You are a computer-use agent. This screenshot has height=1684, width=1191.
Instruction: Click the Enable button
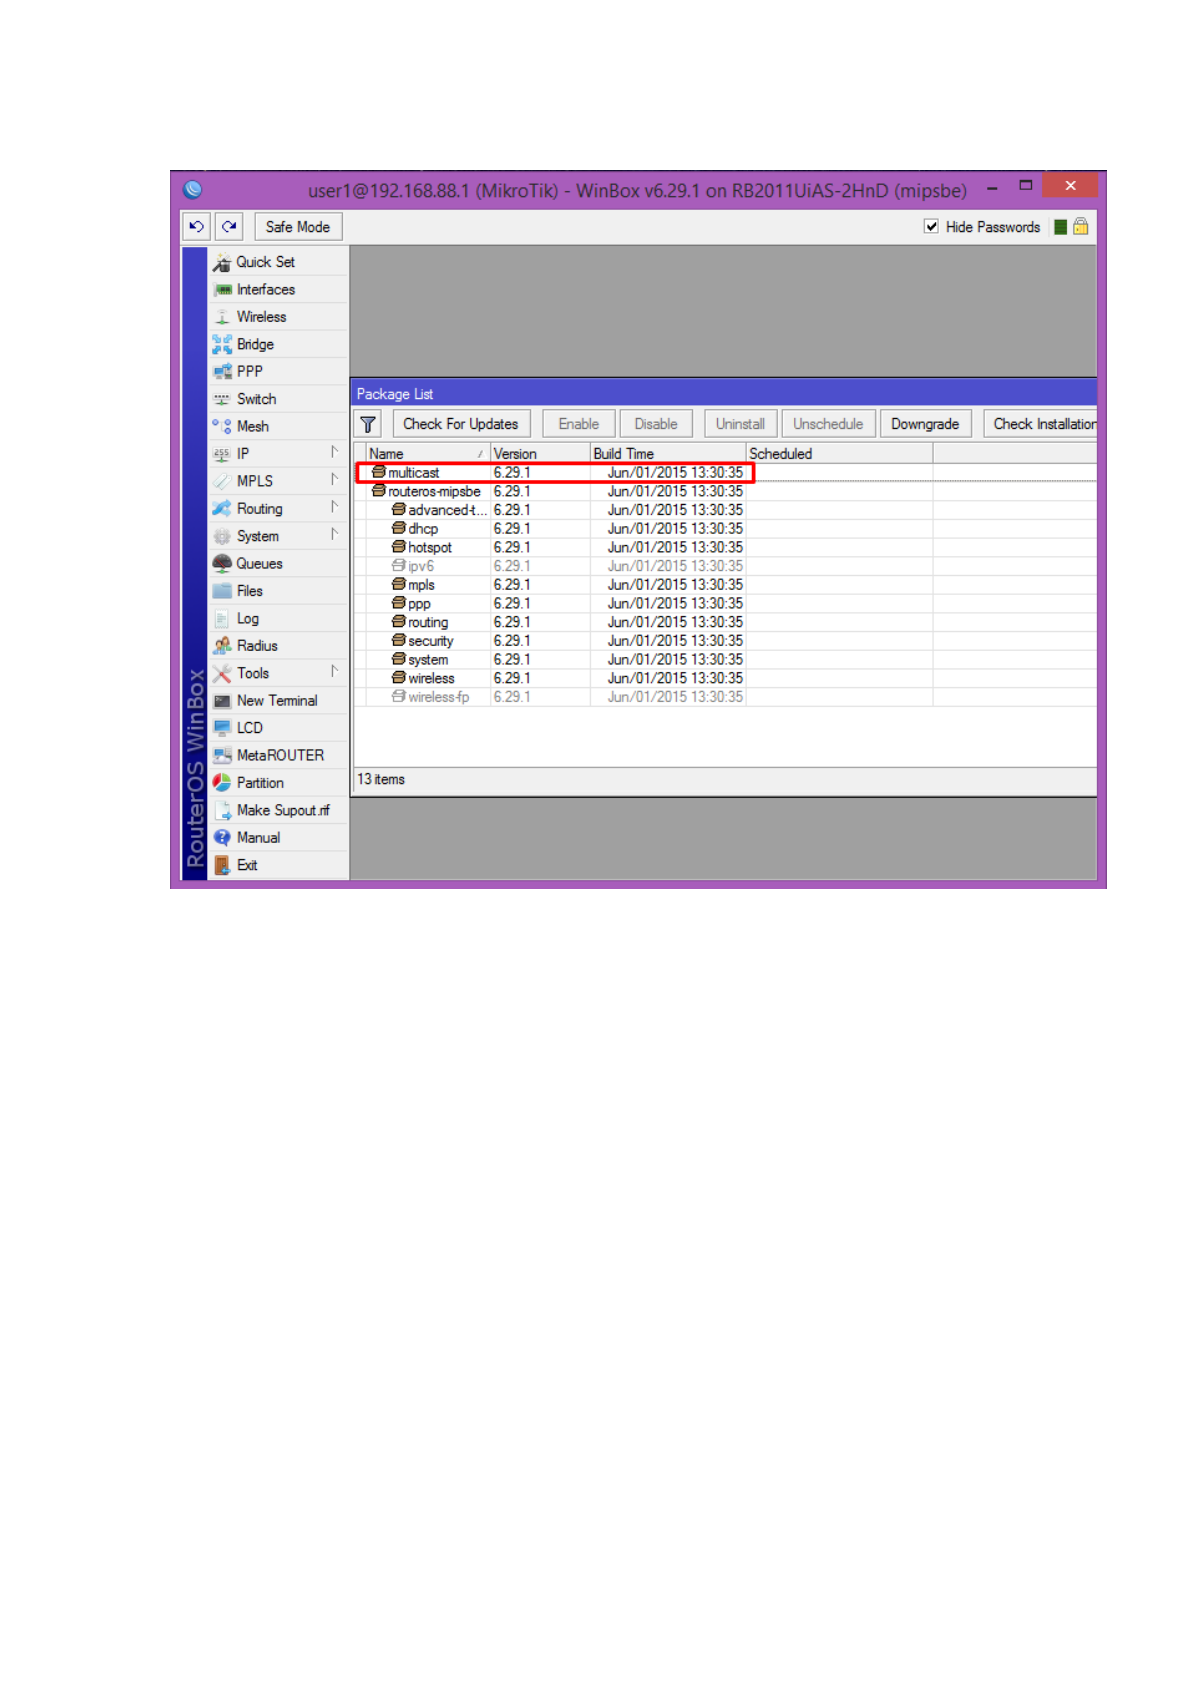pos(578,425)
